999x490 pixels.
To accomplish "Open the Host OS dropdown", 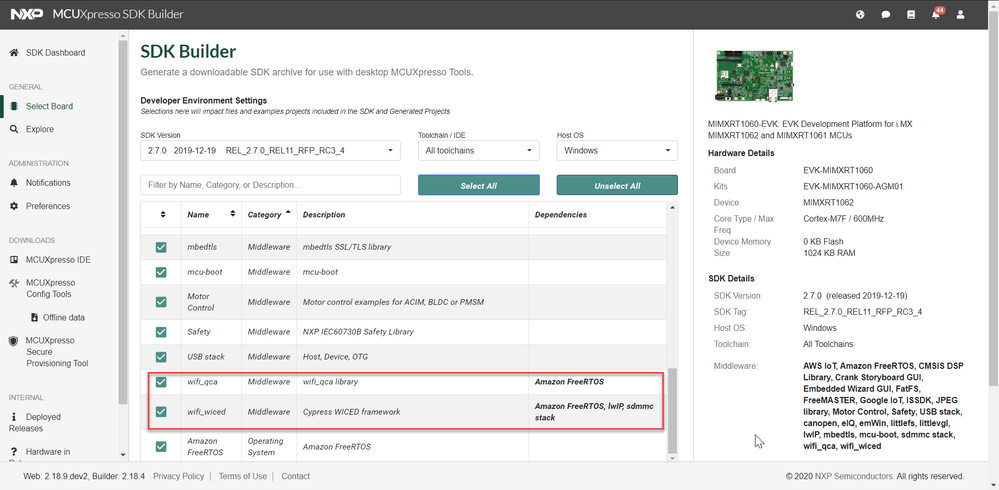I will pyautogui.click(x=617, y=151).
